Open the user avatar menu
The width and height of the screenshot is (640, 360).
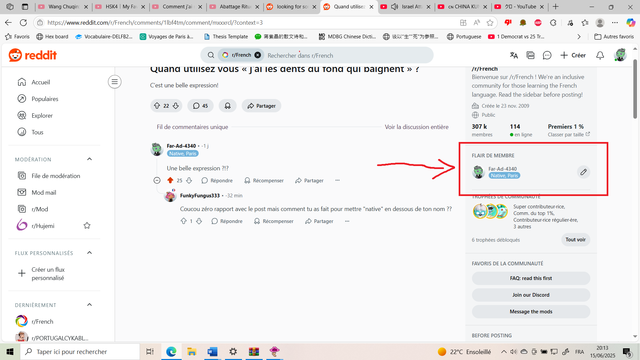pos(620,55)
